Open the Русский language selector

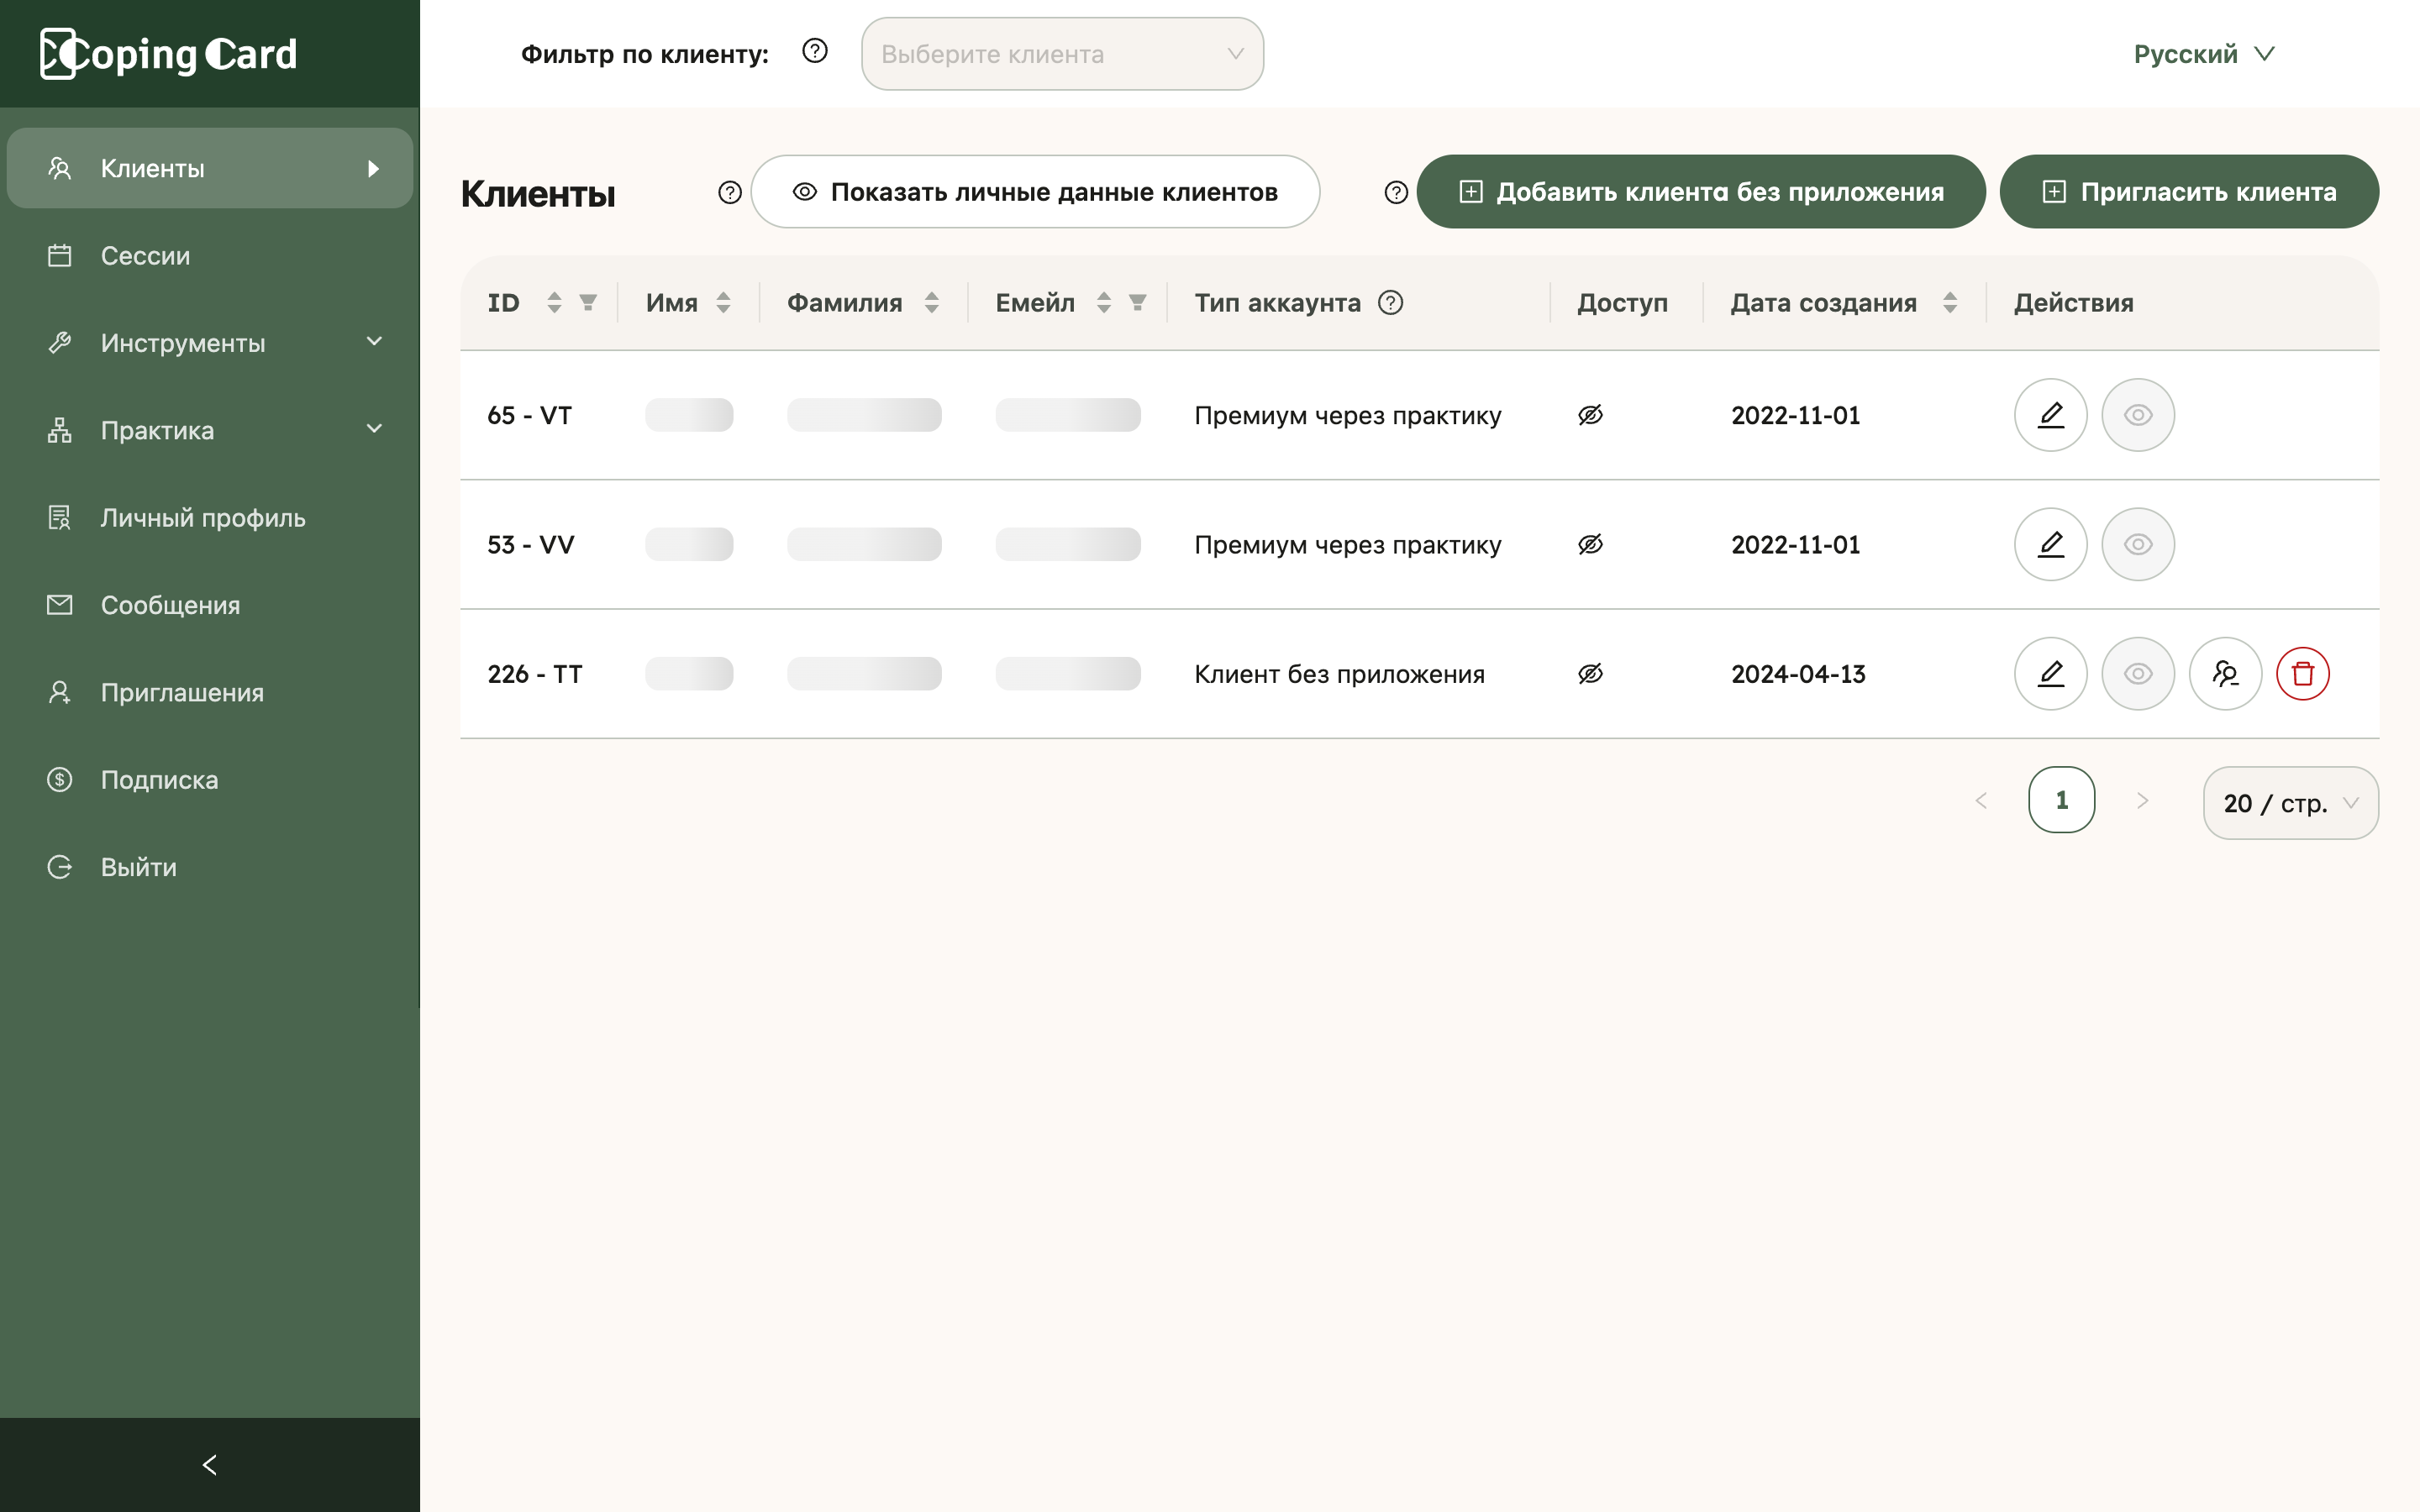(2204, 54)
